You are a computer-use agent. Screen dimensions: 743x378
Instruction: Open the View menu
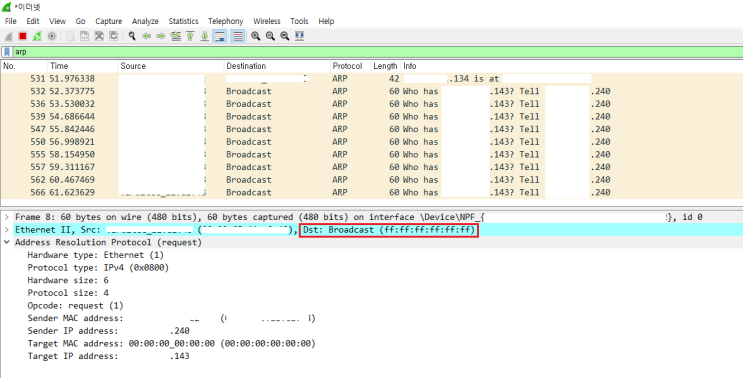57,21
